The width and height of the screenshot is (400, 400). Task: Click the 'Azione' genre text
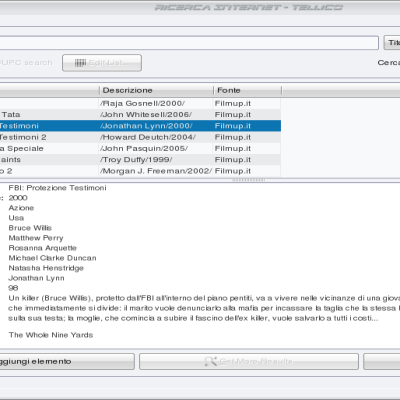(21, 208)
